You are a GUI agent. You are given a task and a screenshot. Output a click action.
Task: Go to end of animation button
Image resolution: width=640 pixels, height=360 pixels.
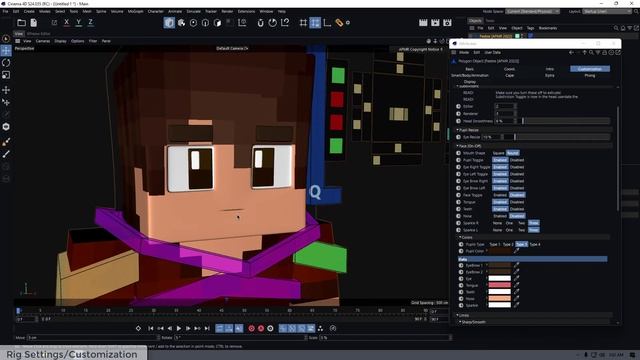coord(207,328)
